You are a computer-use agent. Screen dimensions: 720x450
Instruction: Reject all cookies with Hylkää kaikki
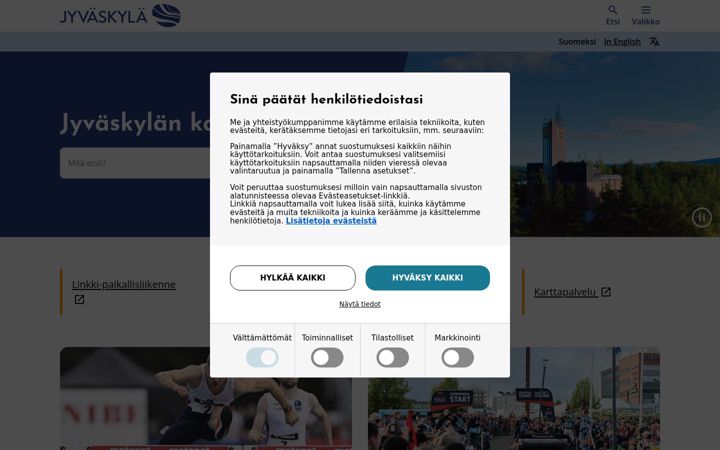292,278
